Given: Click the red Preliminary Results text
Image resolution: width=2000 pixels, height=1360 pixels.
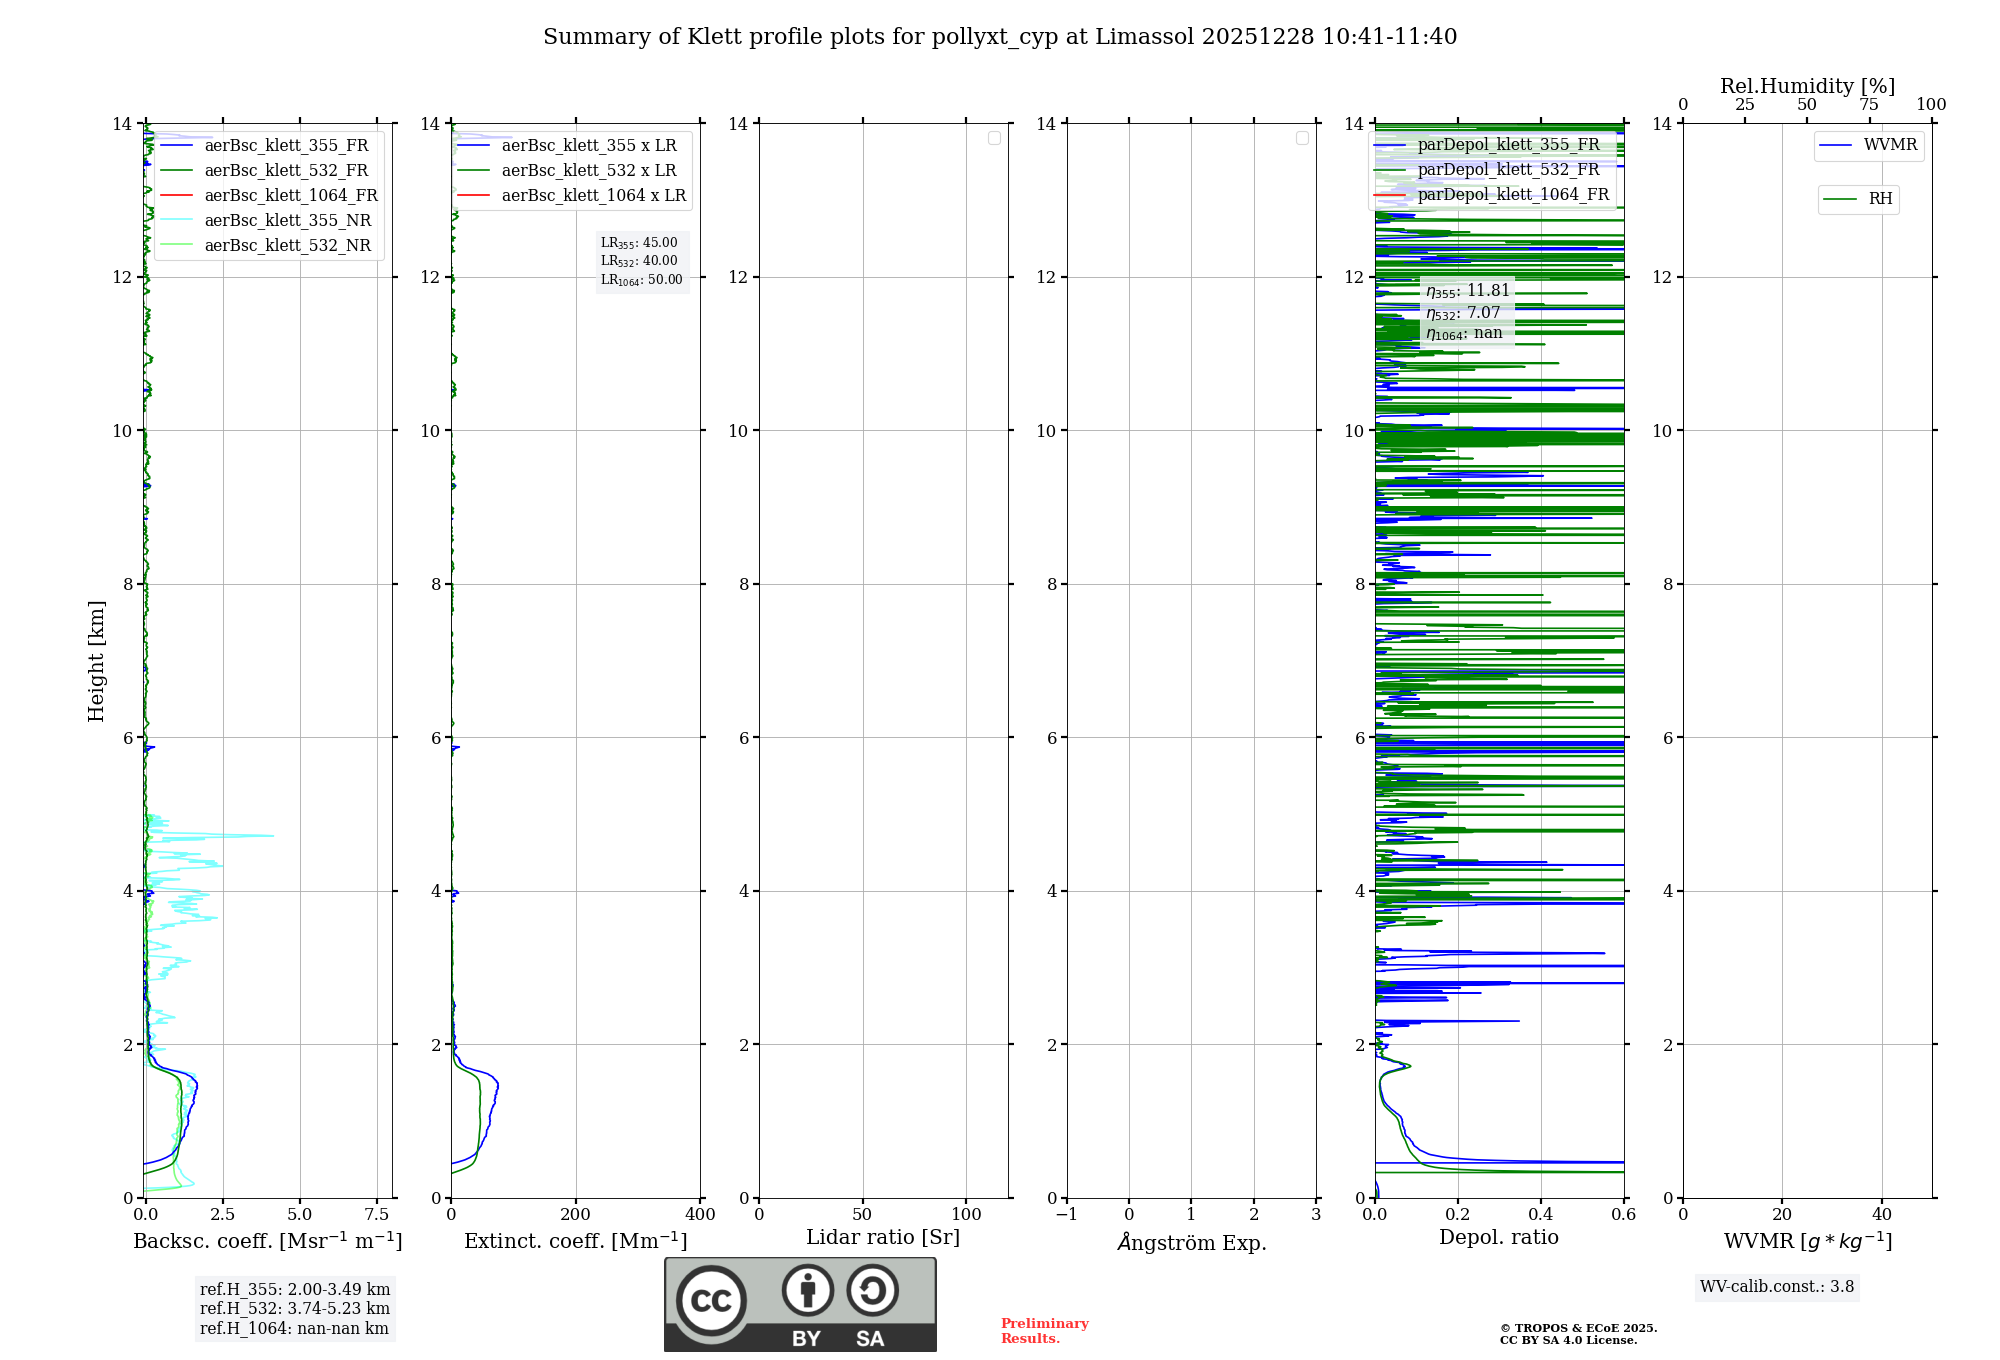Looking at the screenshot, I should pos(1044,1331).
